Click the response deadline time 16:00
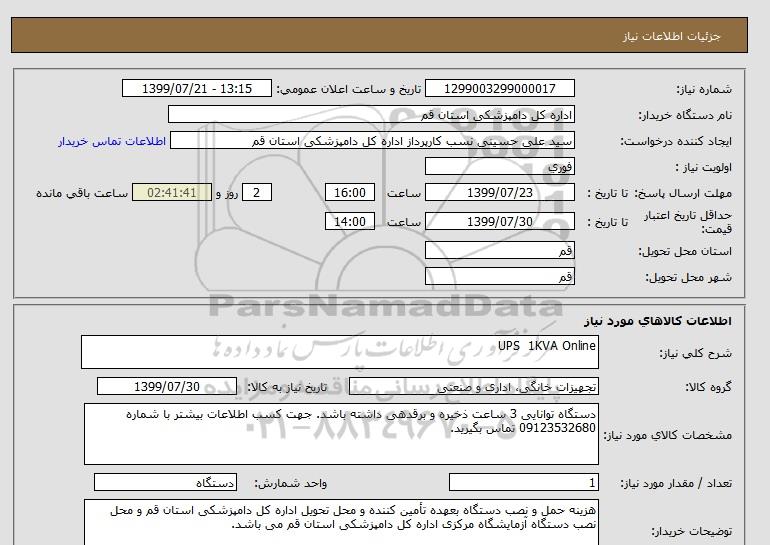 point(350,192)
